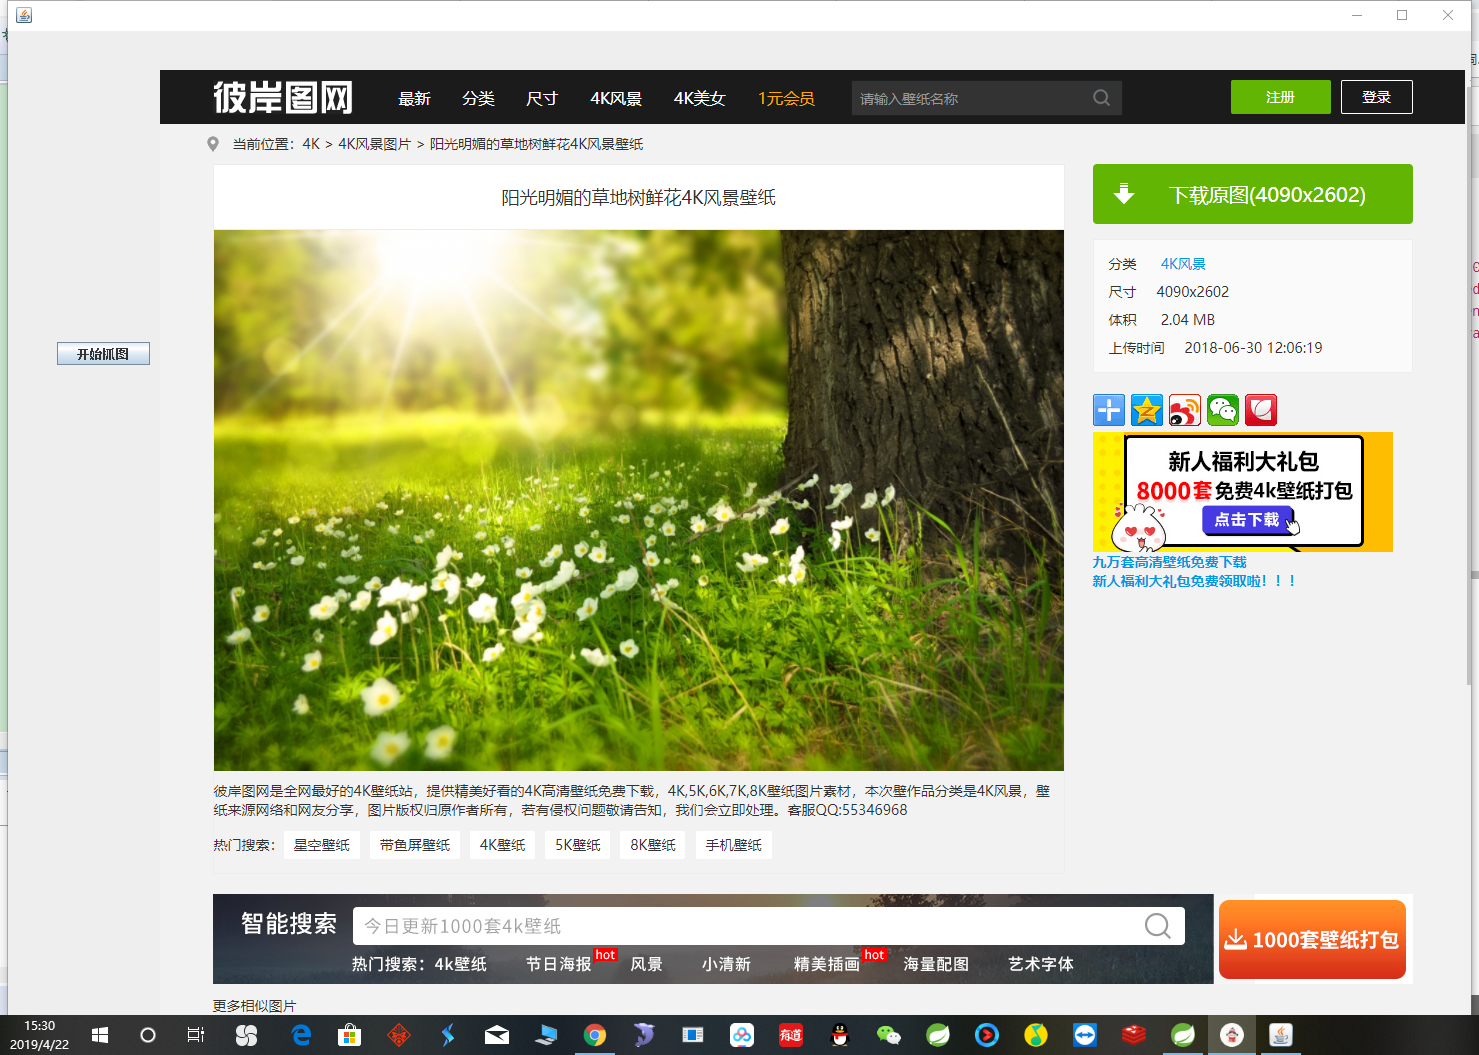The image size is (1479, 1055).
Task: Click the 5K壁纸 hot search tag
Action: pyautogui.click(x=578, y=845)
